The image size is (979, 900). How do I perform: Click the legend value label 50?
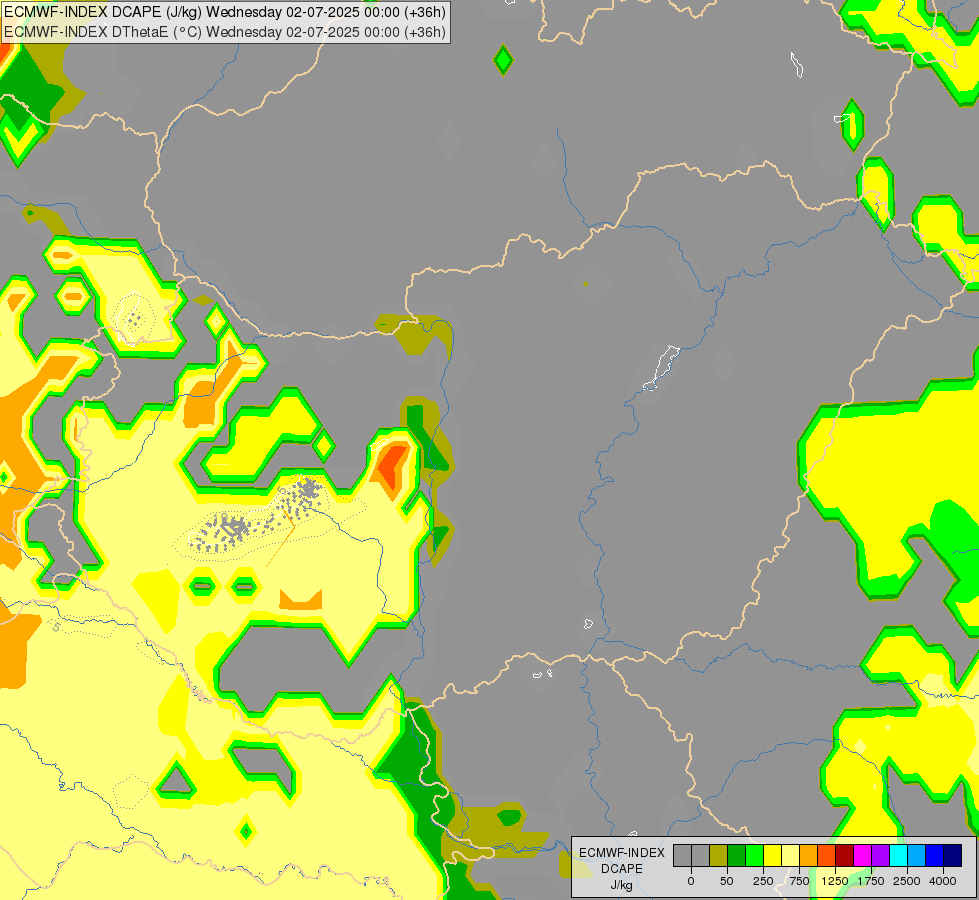[727, 881]
